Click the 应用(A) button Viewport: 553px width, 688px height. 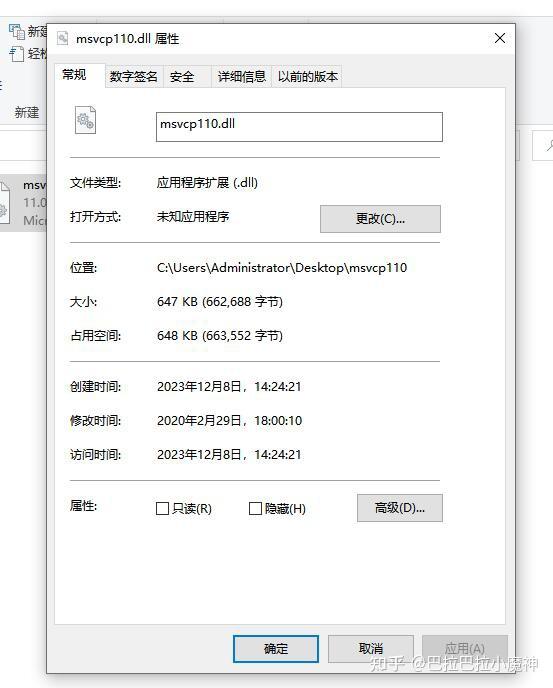(x=464, y=649)
